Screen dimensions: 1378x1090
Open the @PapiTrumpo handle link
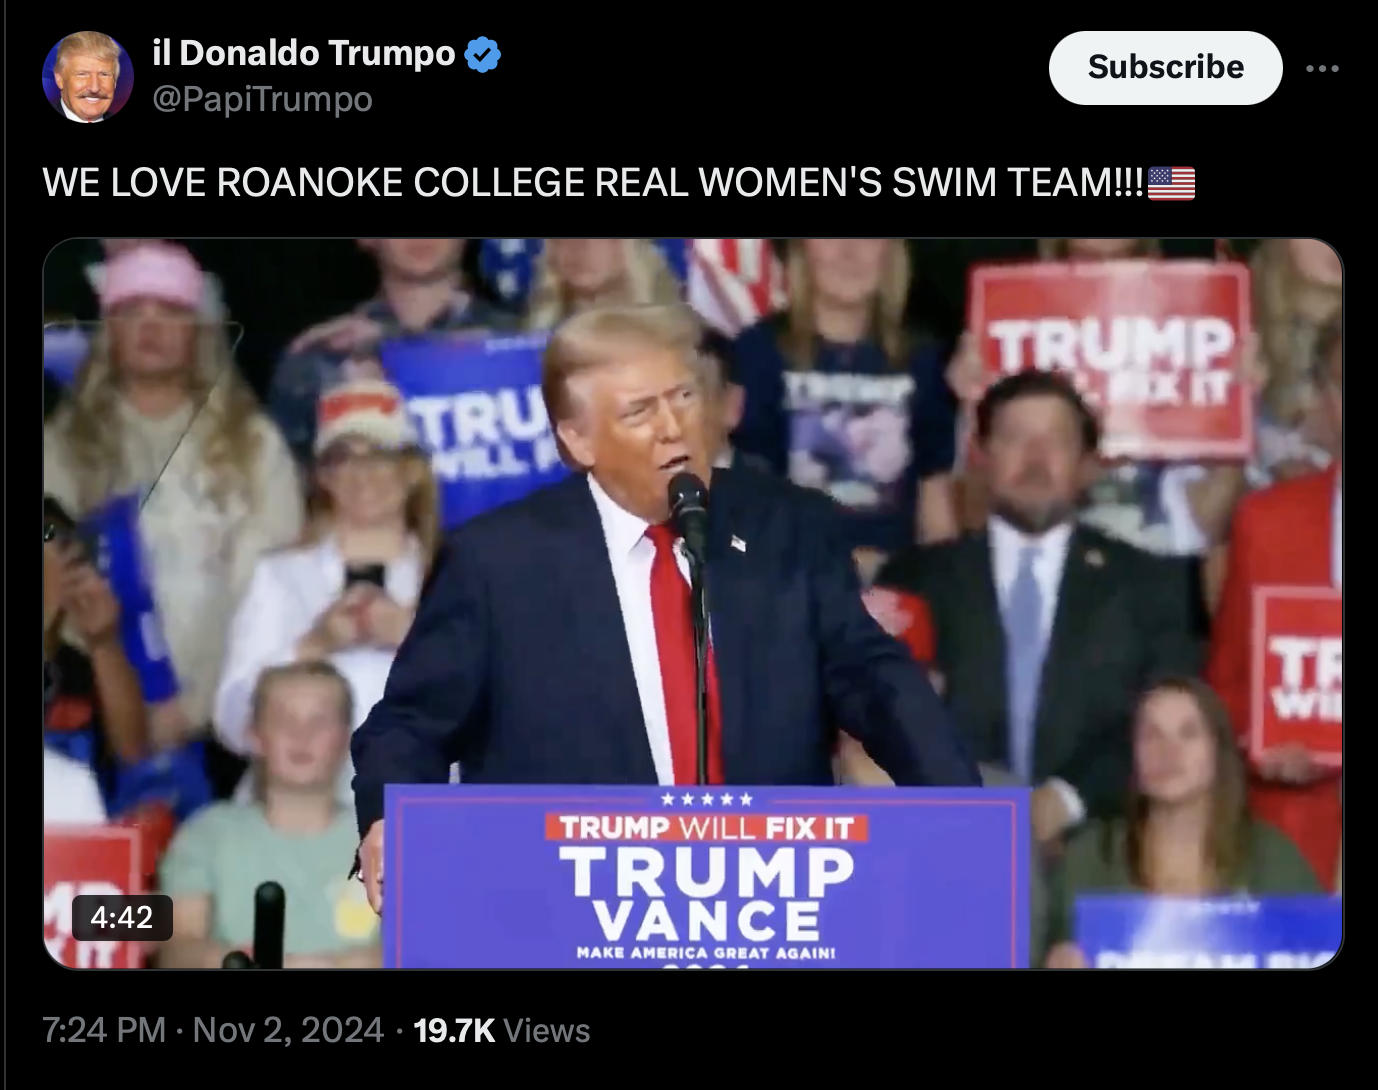pyautogui.click(x=262, y=99)
